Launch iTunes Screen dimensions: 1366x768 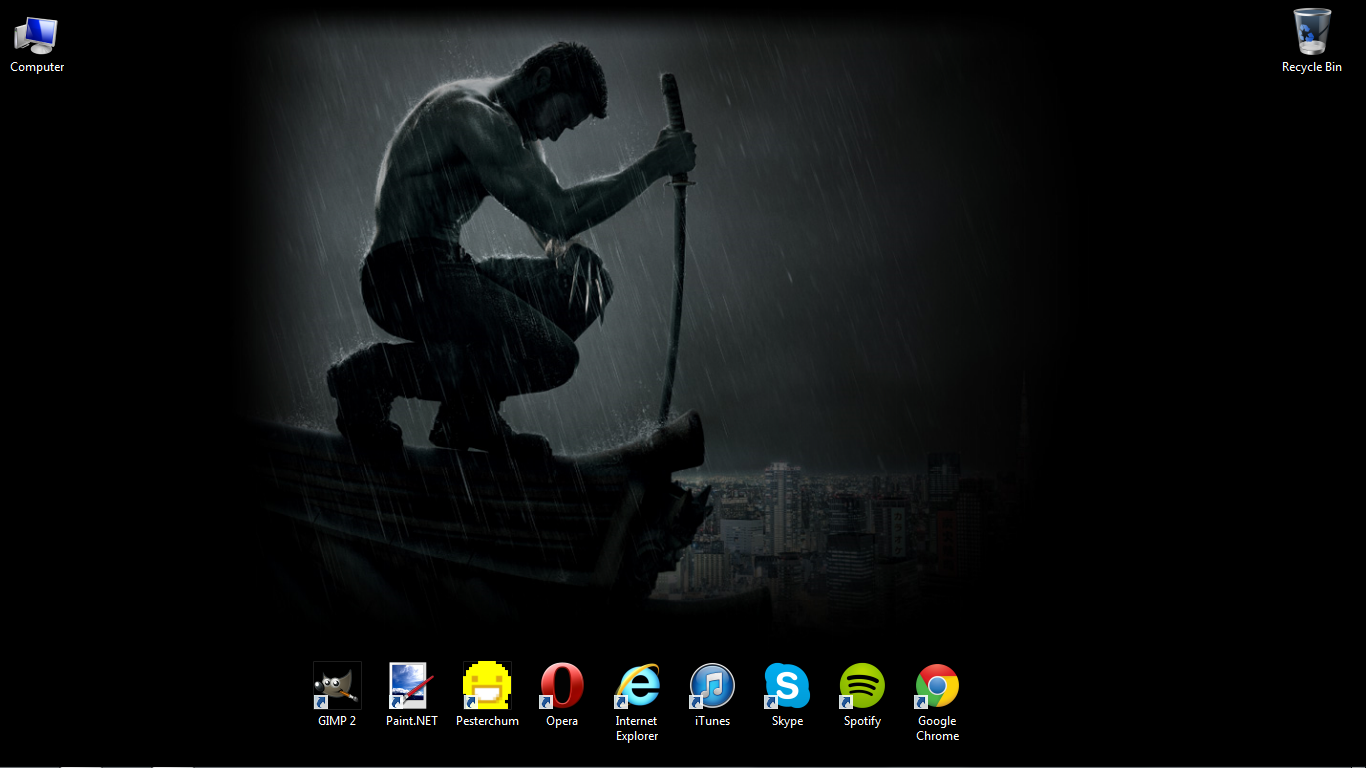(711, 685)
